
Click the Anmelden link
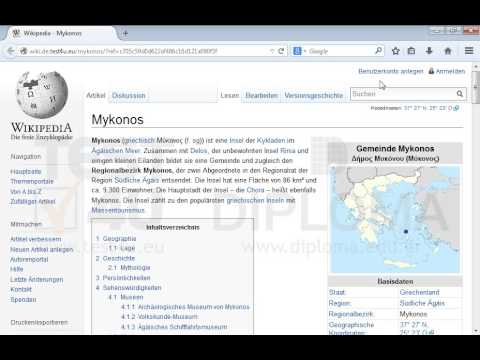450,71
